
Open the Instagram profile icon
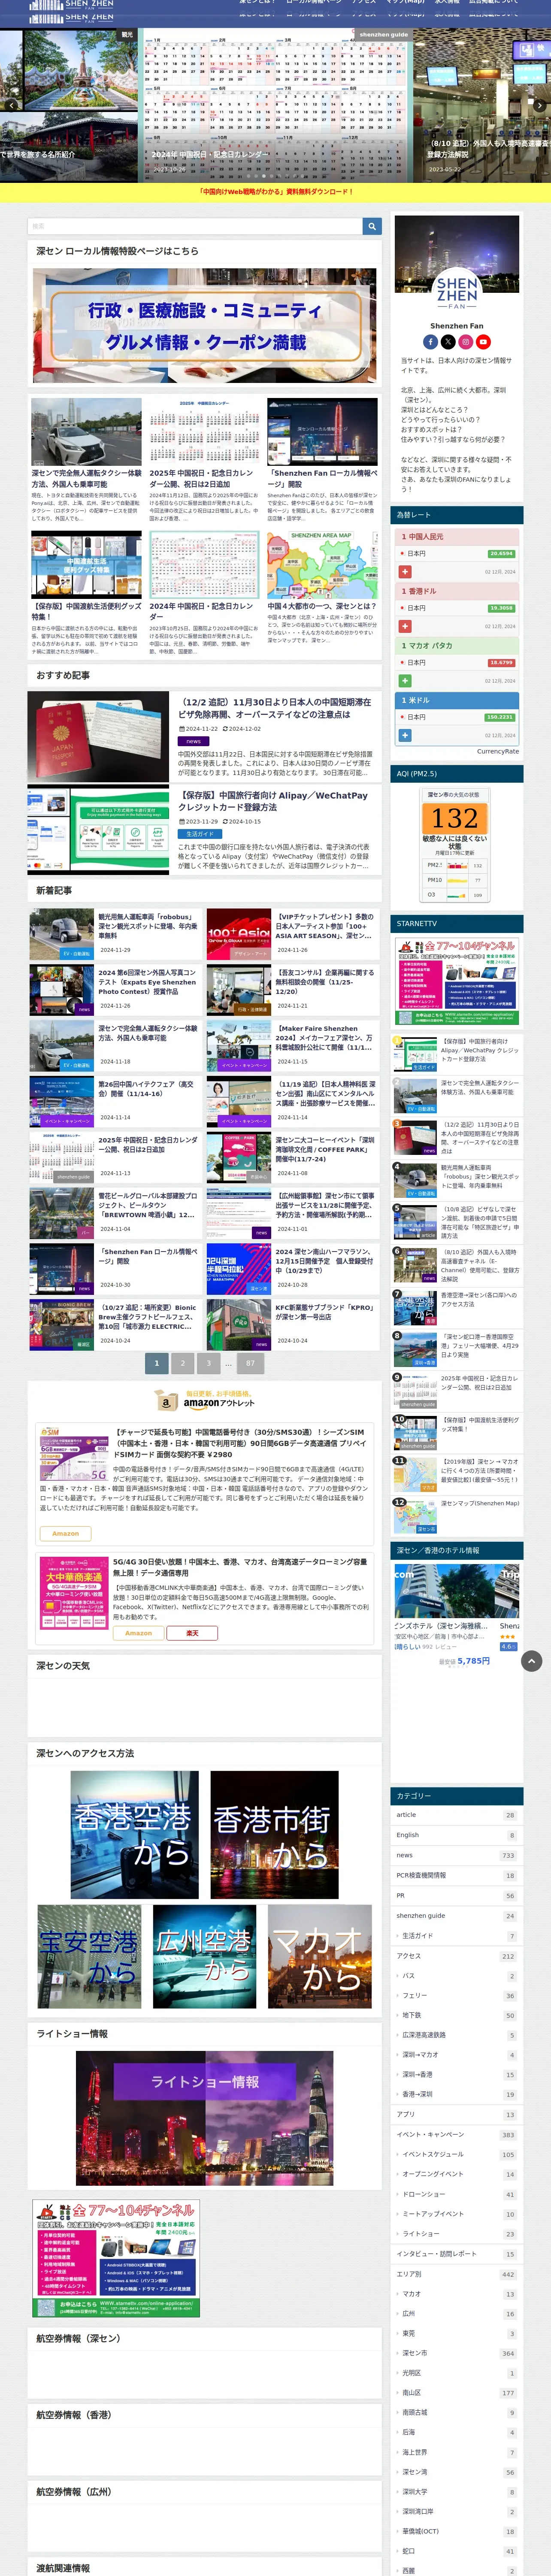(x=465, y=342)
